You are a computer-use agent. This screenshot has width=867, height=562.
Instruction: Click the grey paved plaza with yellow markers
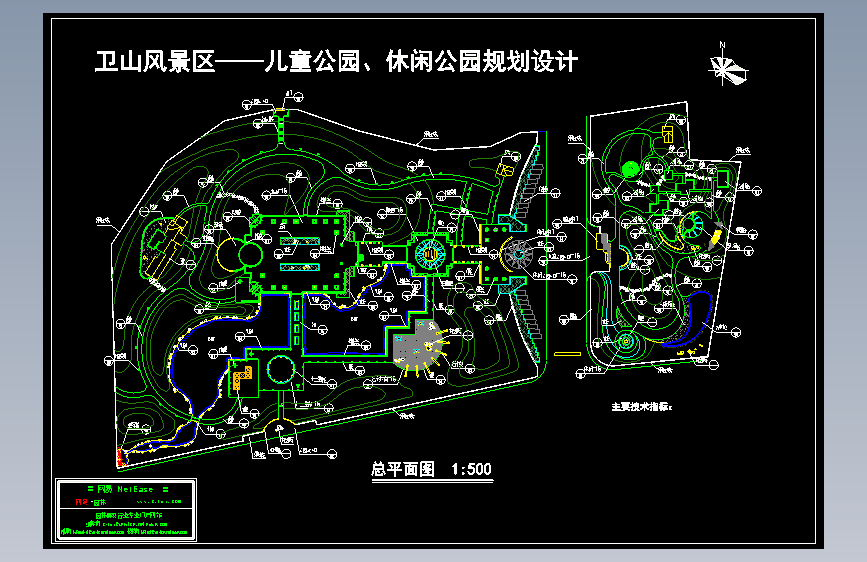coord(419,346)
